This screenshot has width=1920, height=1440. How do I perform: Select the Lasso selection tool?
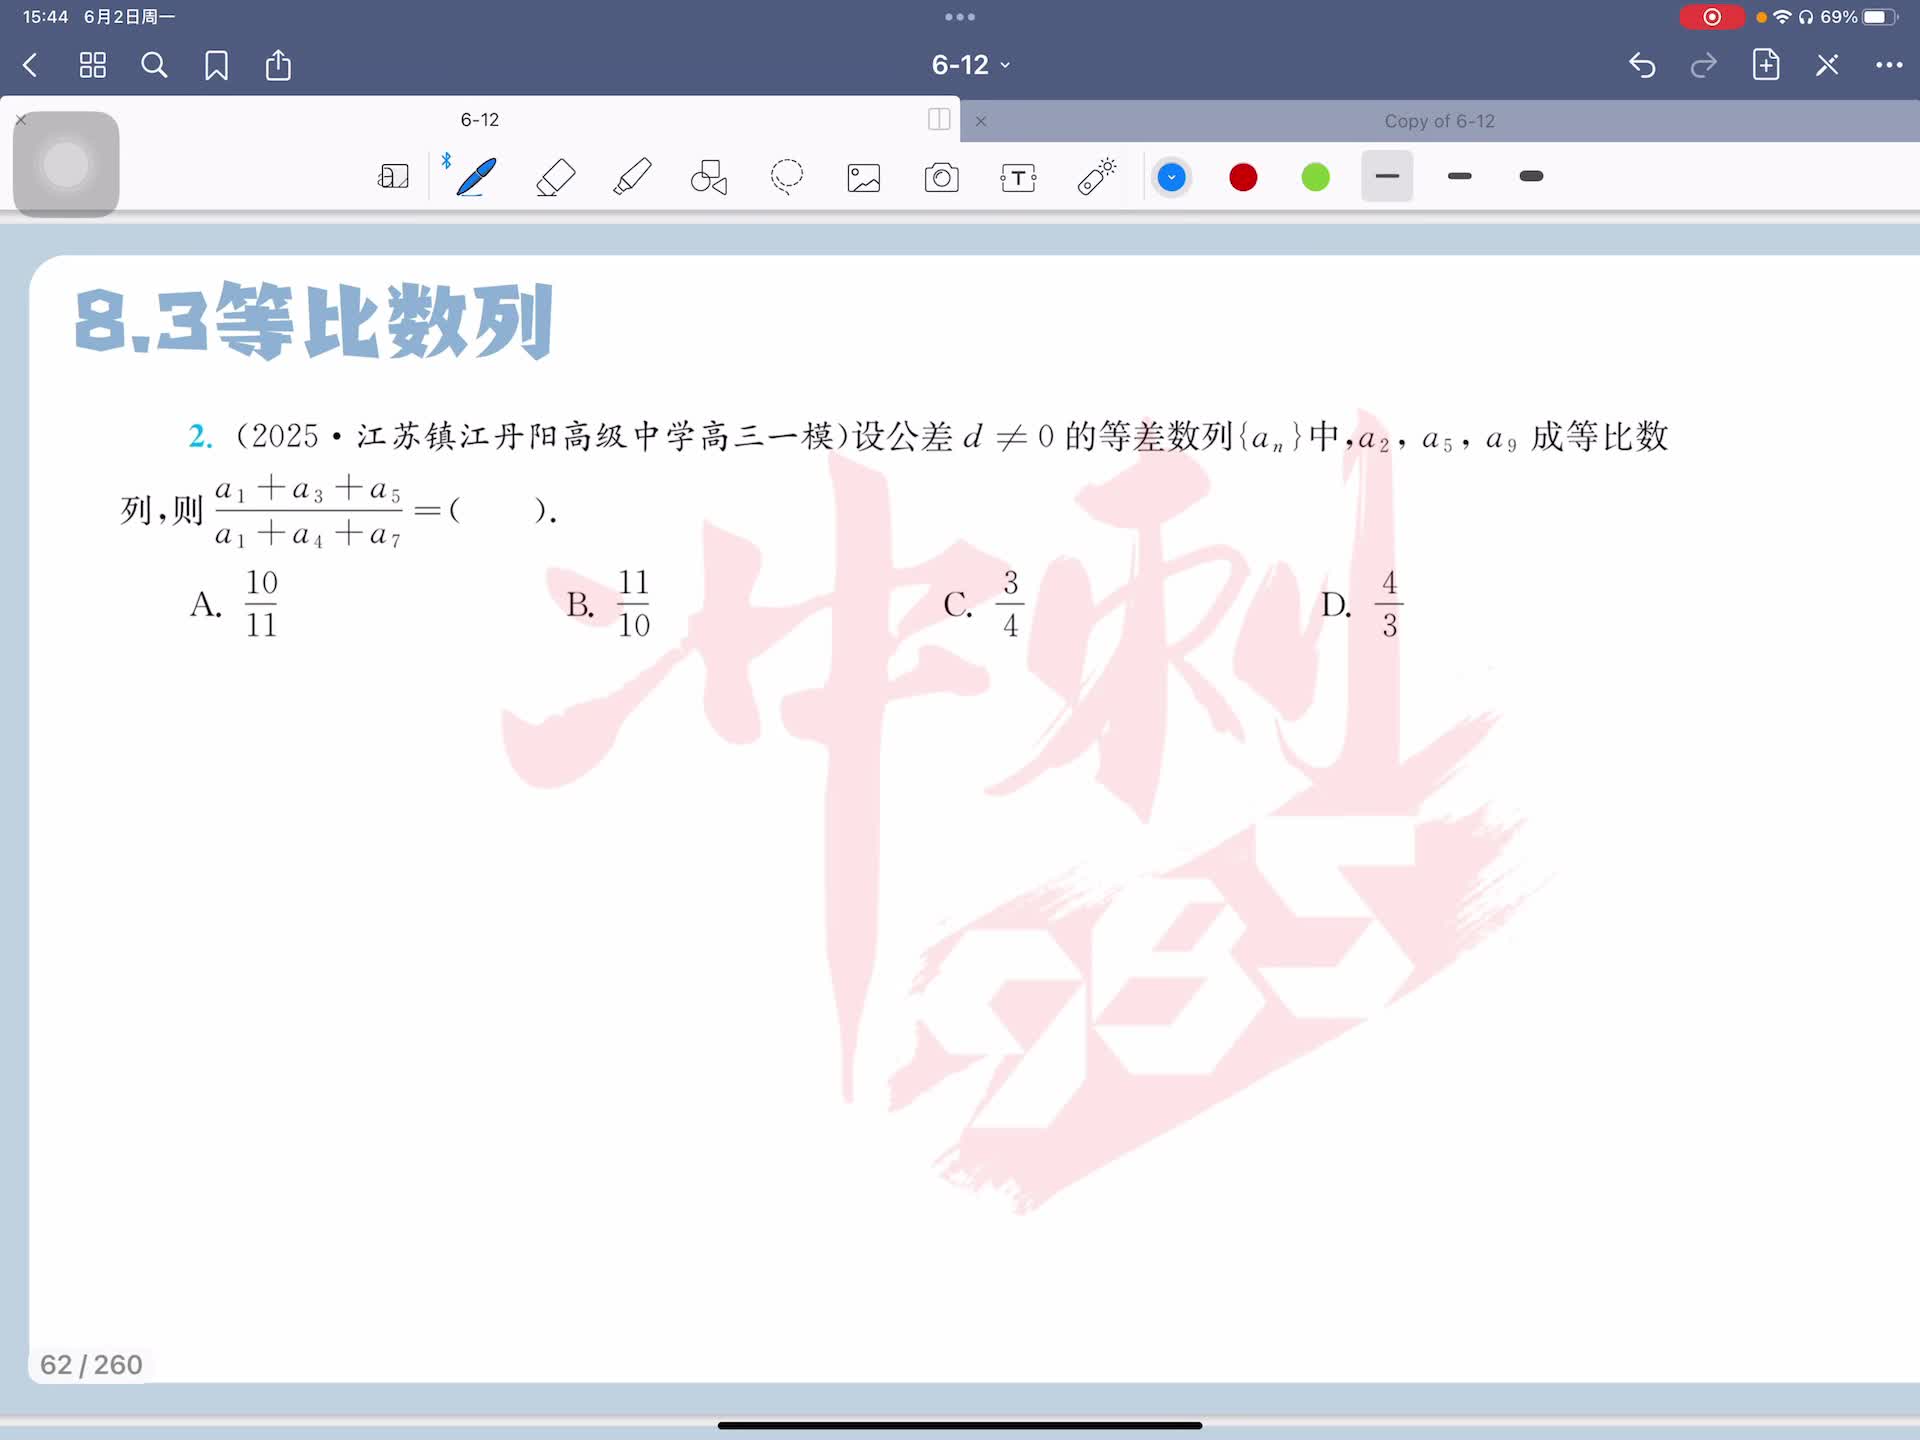point(787,177)
